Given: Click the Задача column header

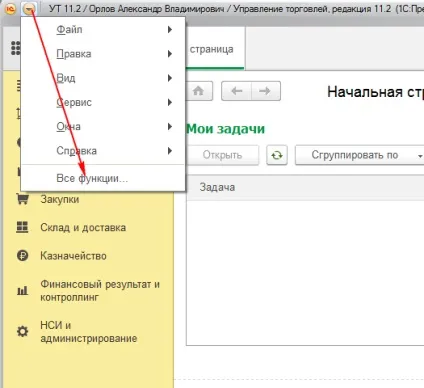Looking at the screenshot, I should (217, 187).
